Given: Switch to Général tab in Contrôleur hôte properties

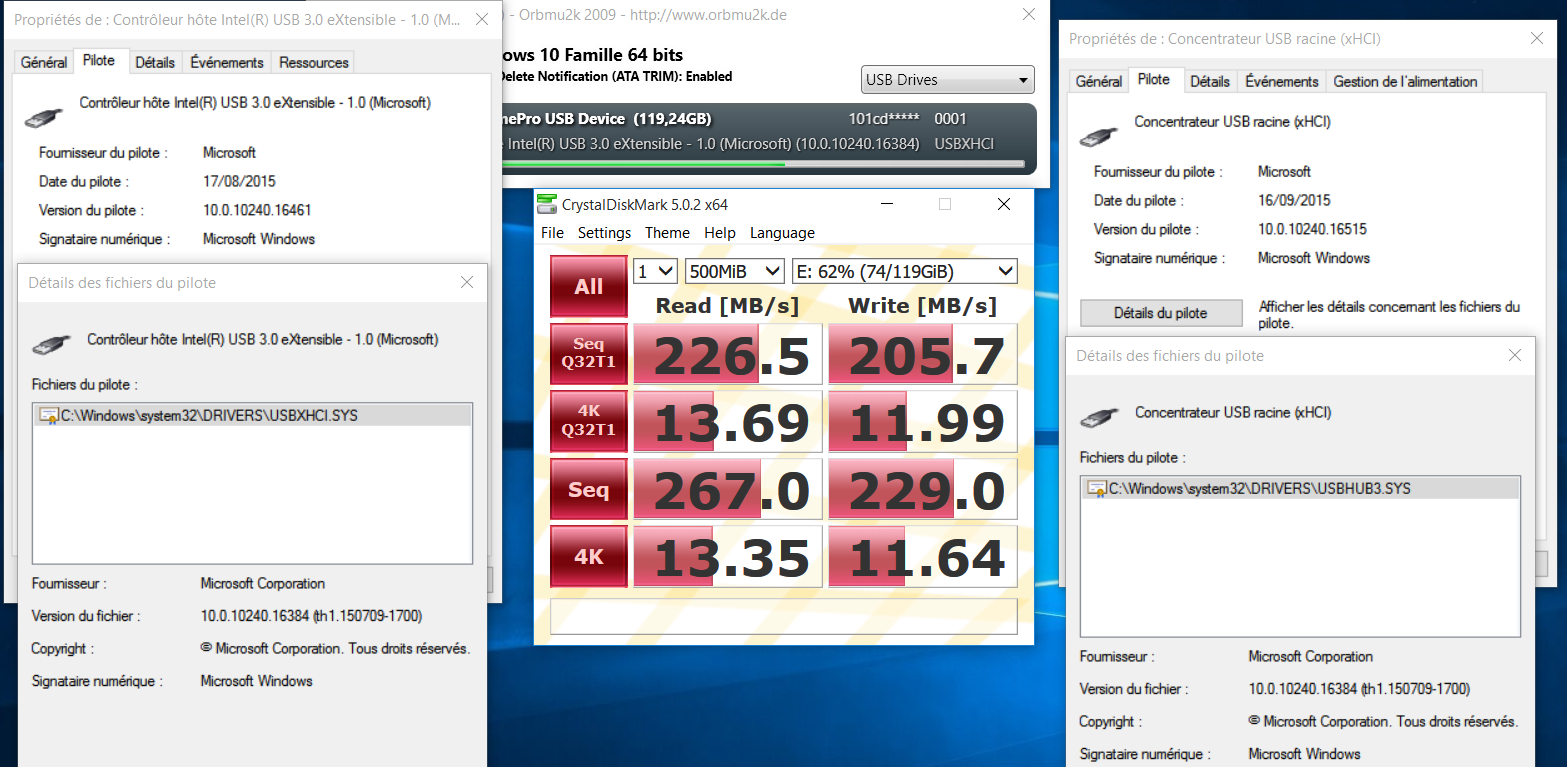Looking at the screenshot, I should click(x=44, y=62).
